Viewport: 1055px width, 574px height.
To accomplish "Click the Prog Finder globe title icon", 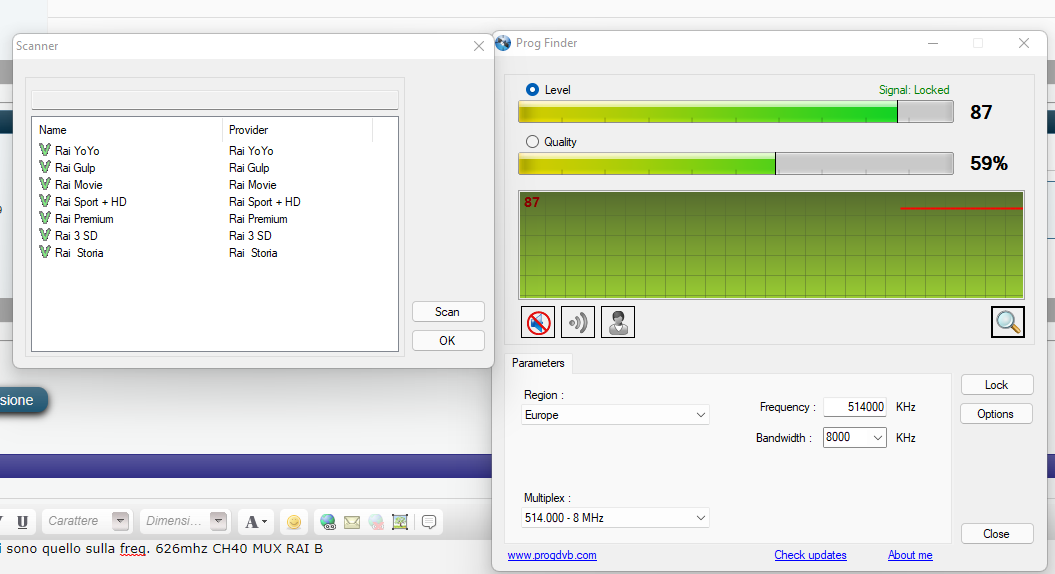I will [503, 43].
